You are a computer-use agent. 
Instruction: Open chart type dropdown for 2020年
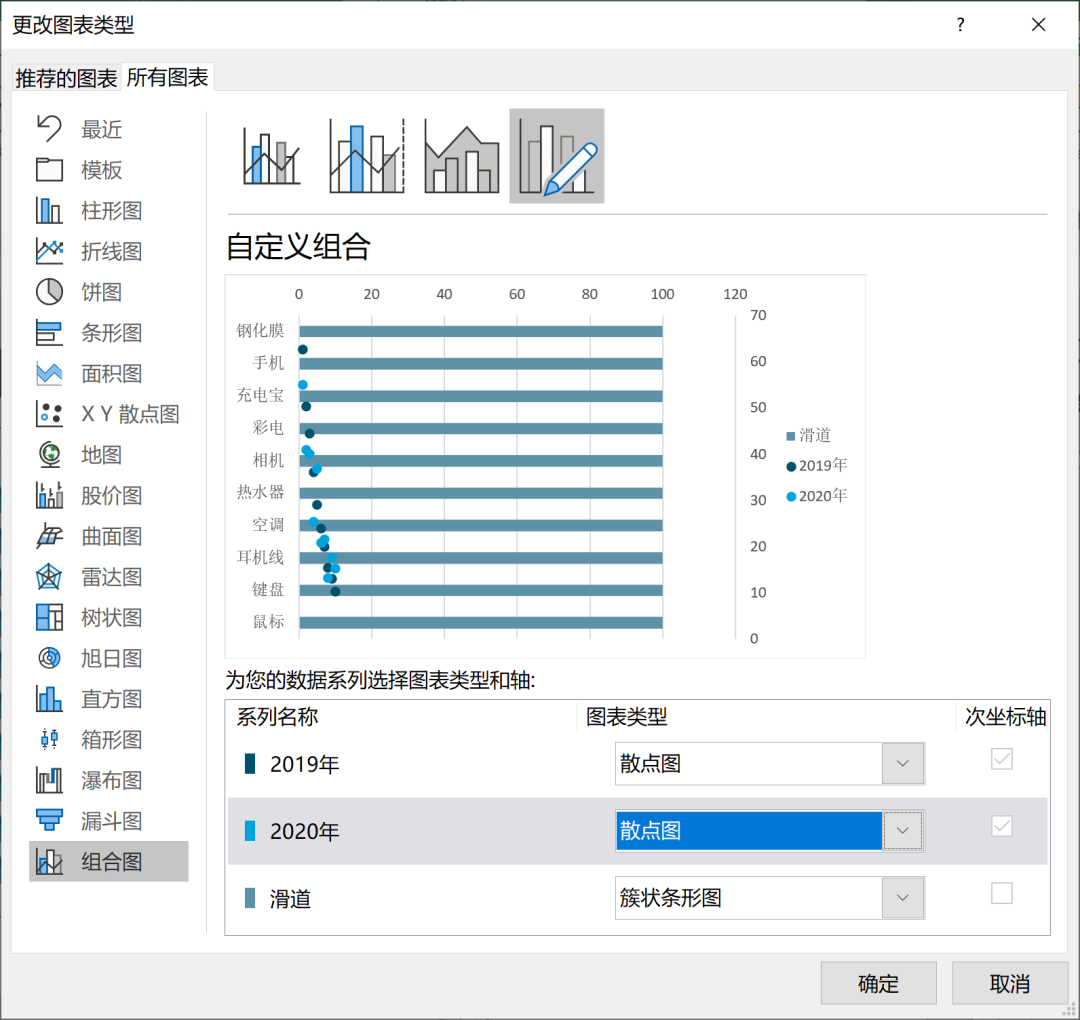click(x=902, y=831)
